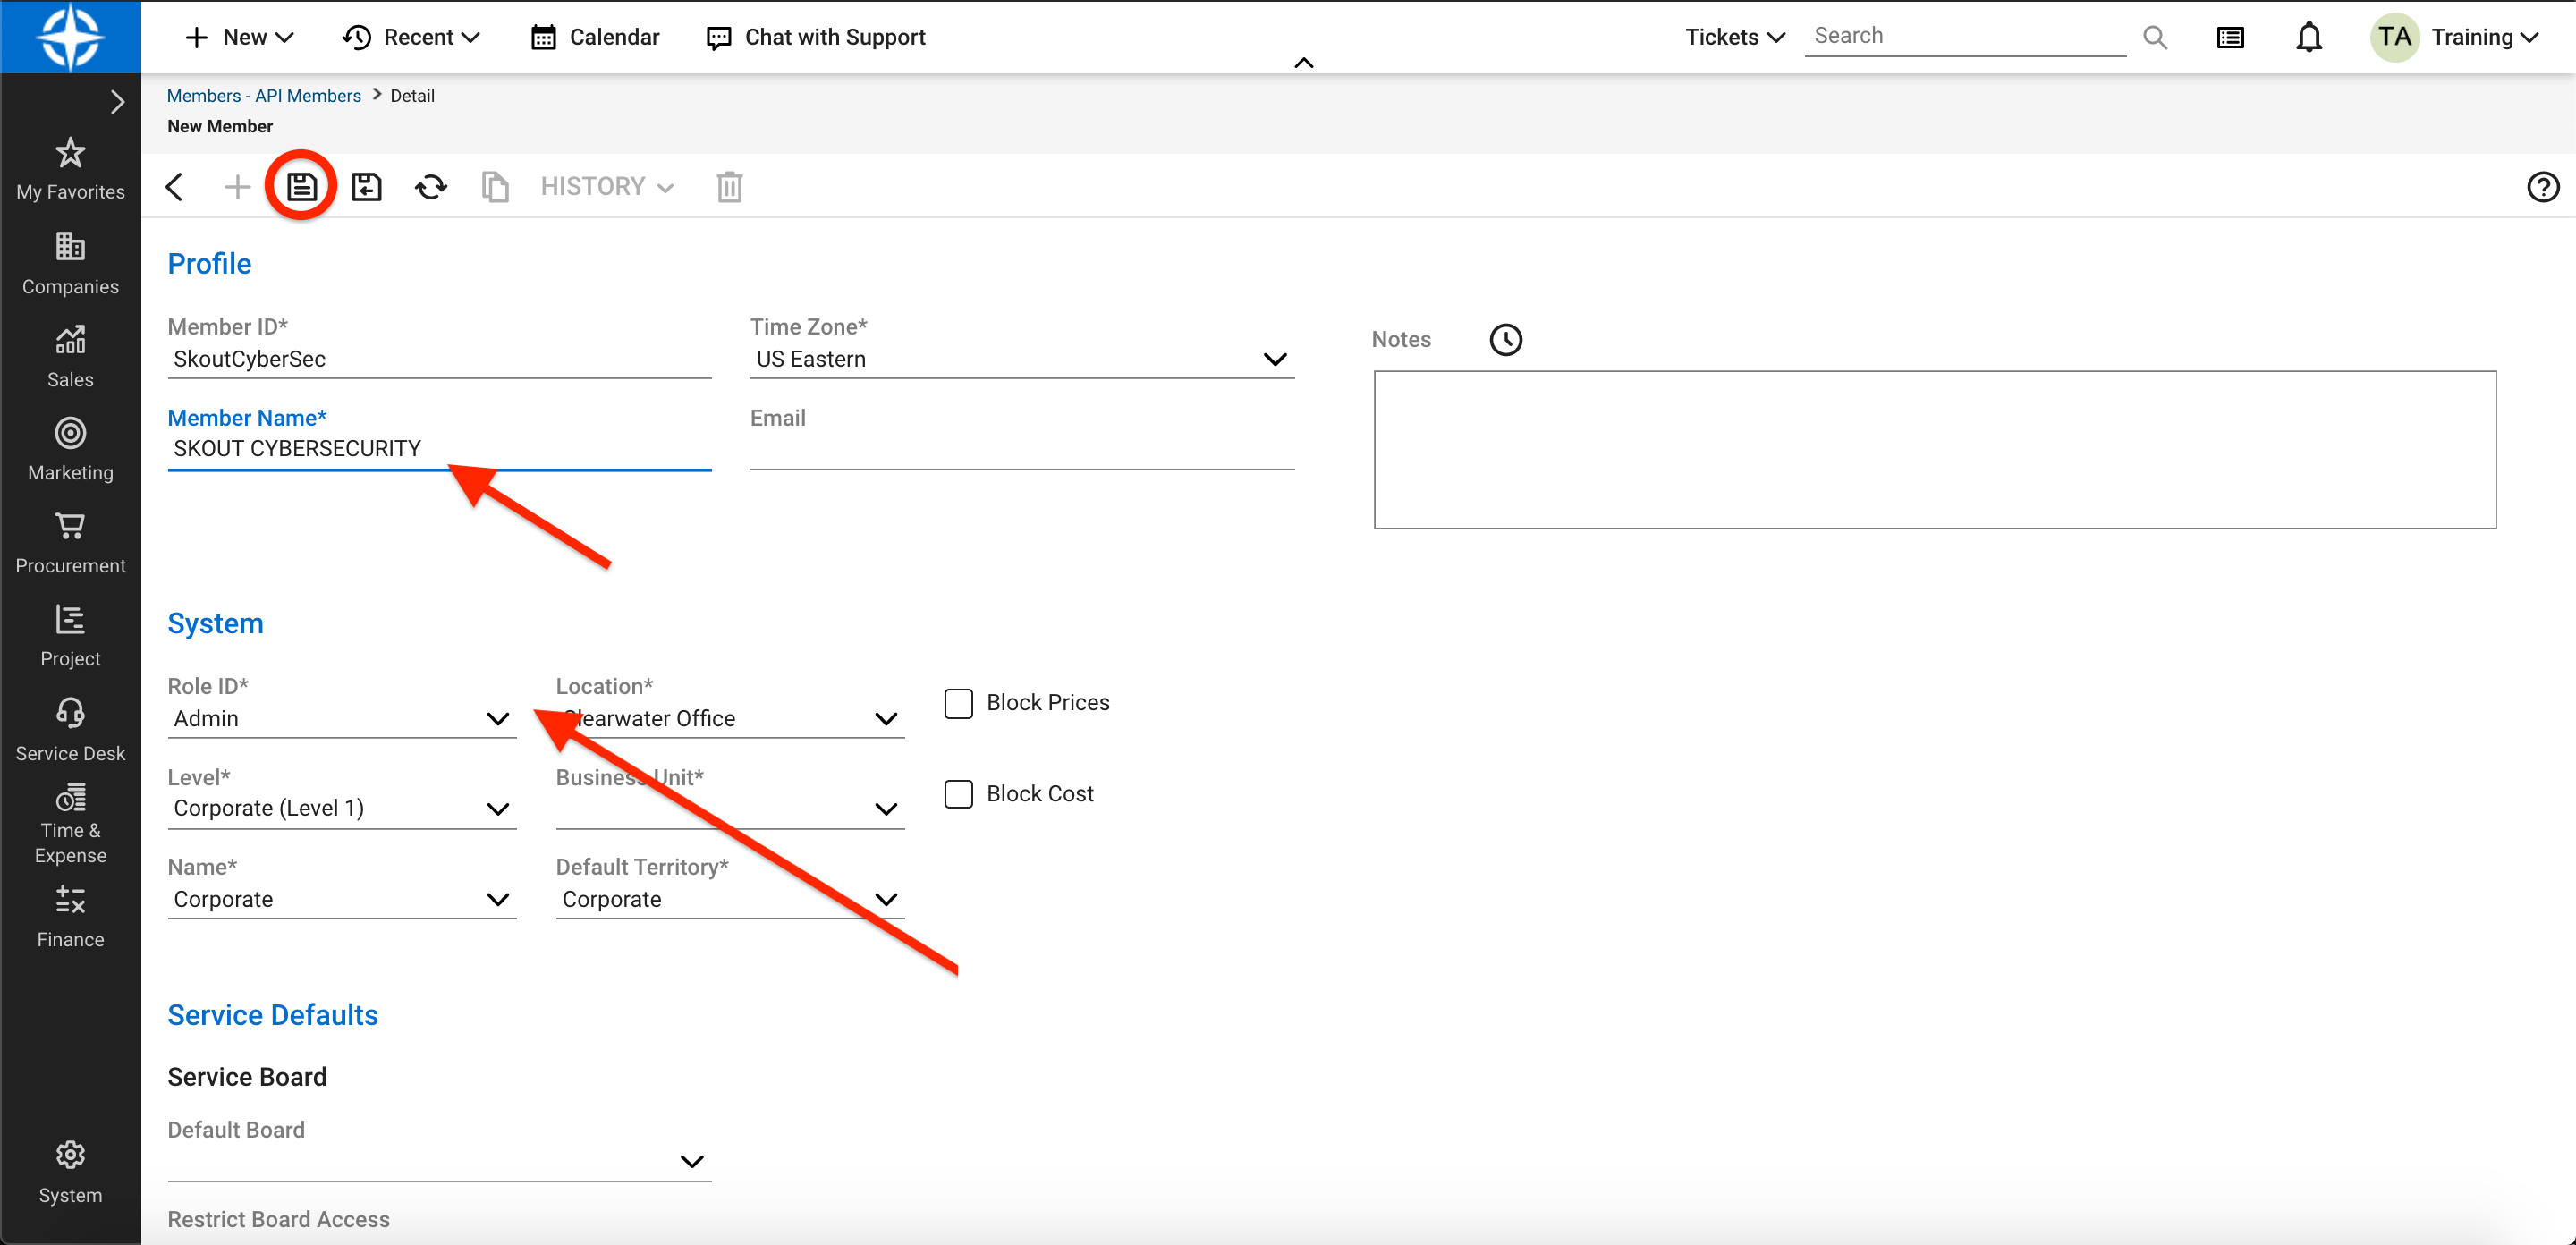Screen dimensions: 2576x1245
Task: Open the HISTORY dropdown
Action: [607, 186]
